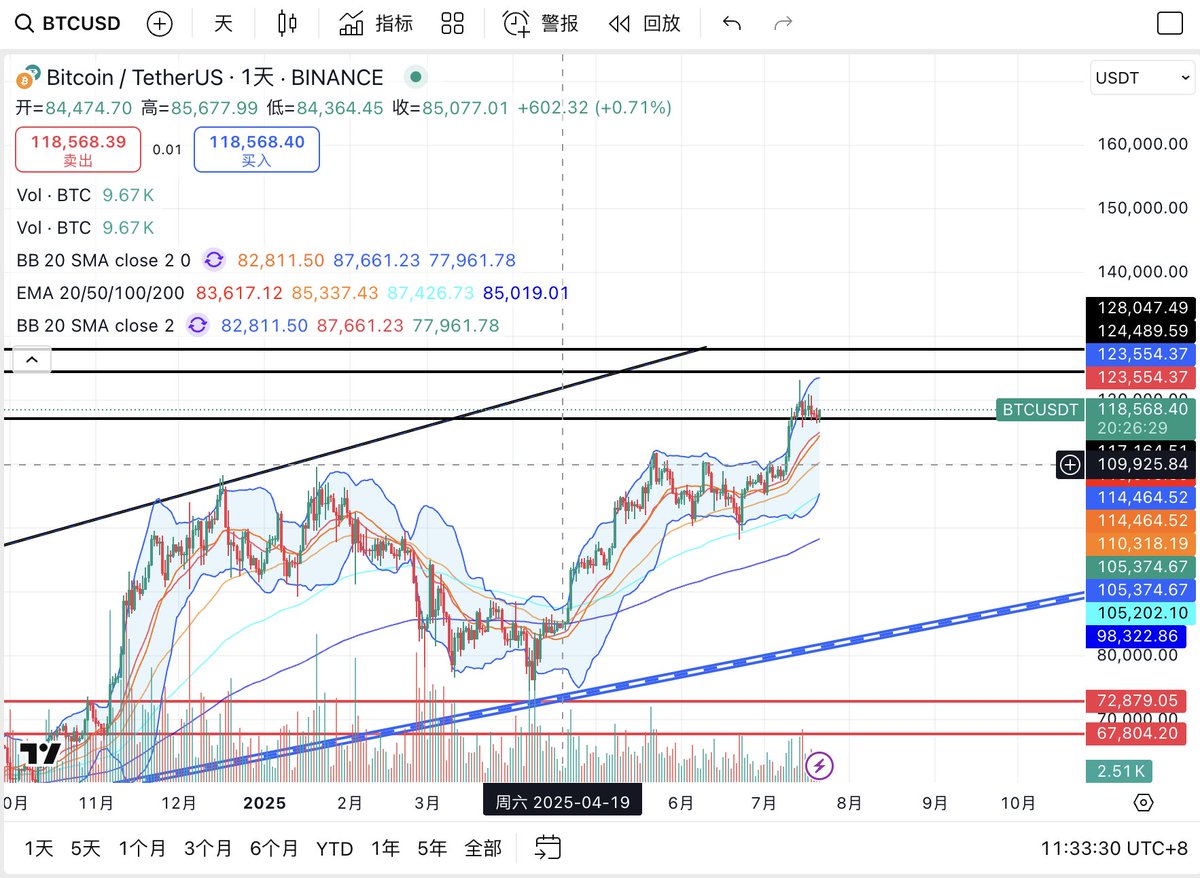Screen dimensions: 1200x878
Task: Click the purple lightning bolt icon
Action: (x=820, y=766)
